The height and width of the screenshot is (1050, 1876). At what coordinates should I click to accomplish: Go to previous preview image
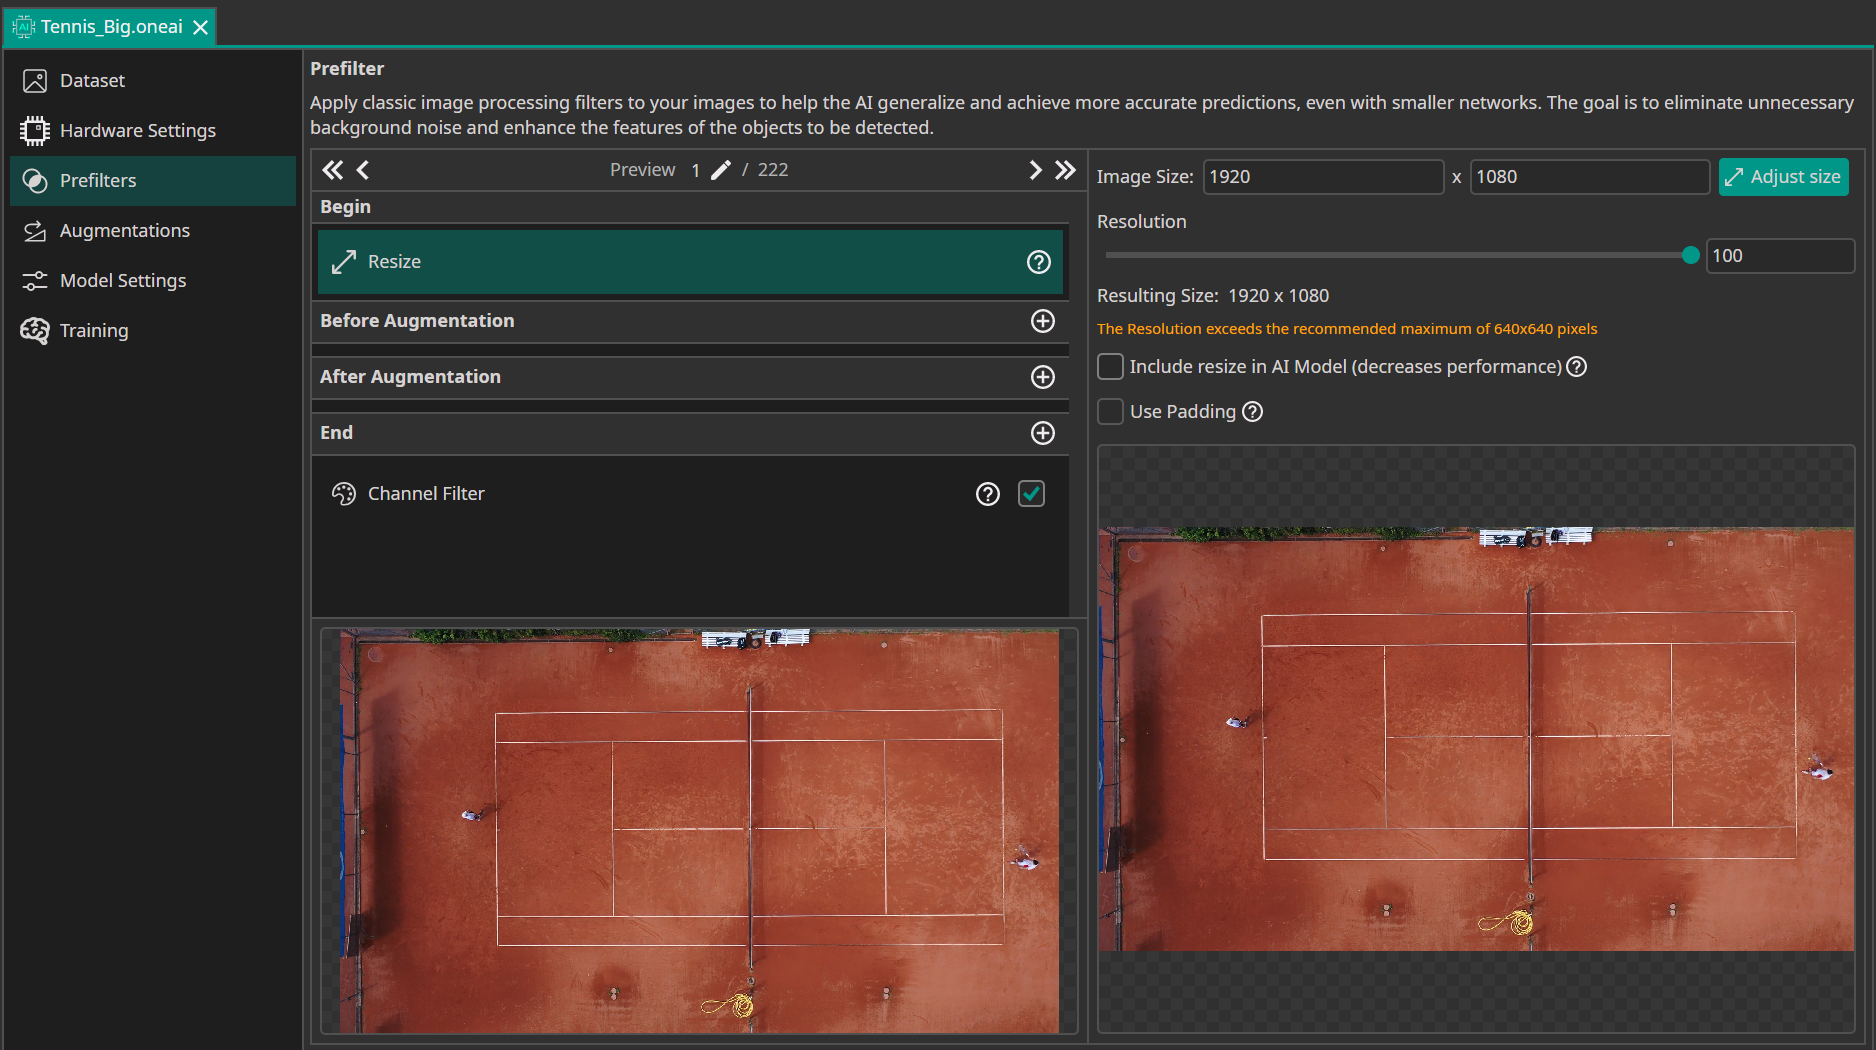(x=363, y=170)
